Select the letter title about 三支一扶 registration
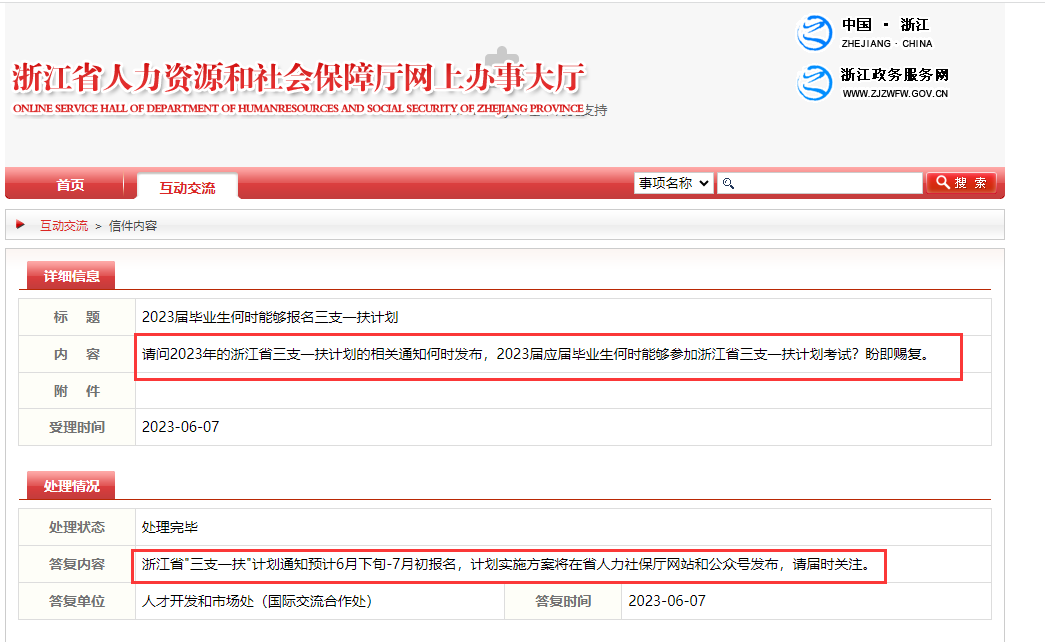Viewport: 1045px width, 642px height. (x=273, y=318)
